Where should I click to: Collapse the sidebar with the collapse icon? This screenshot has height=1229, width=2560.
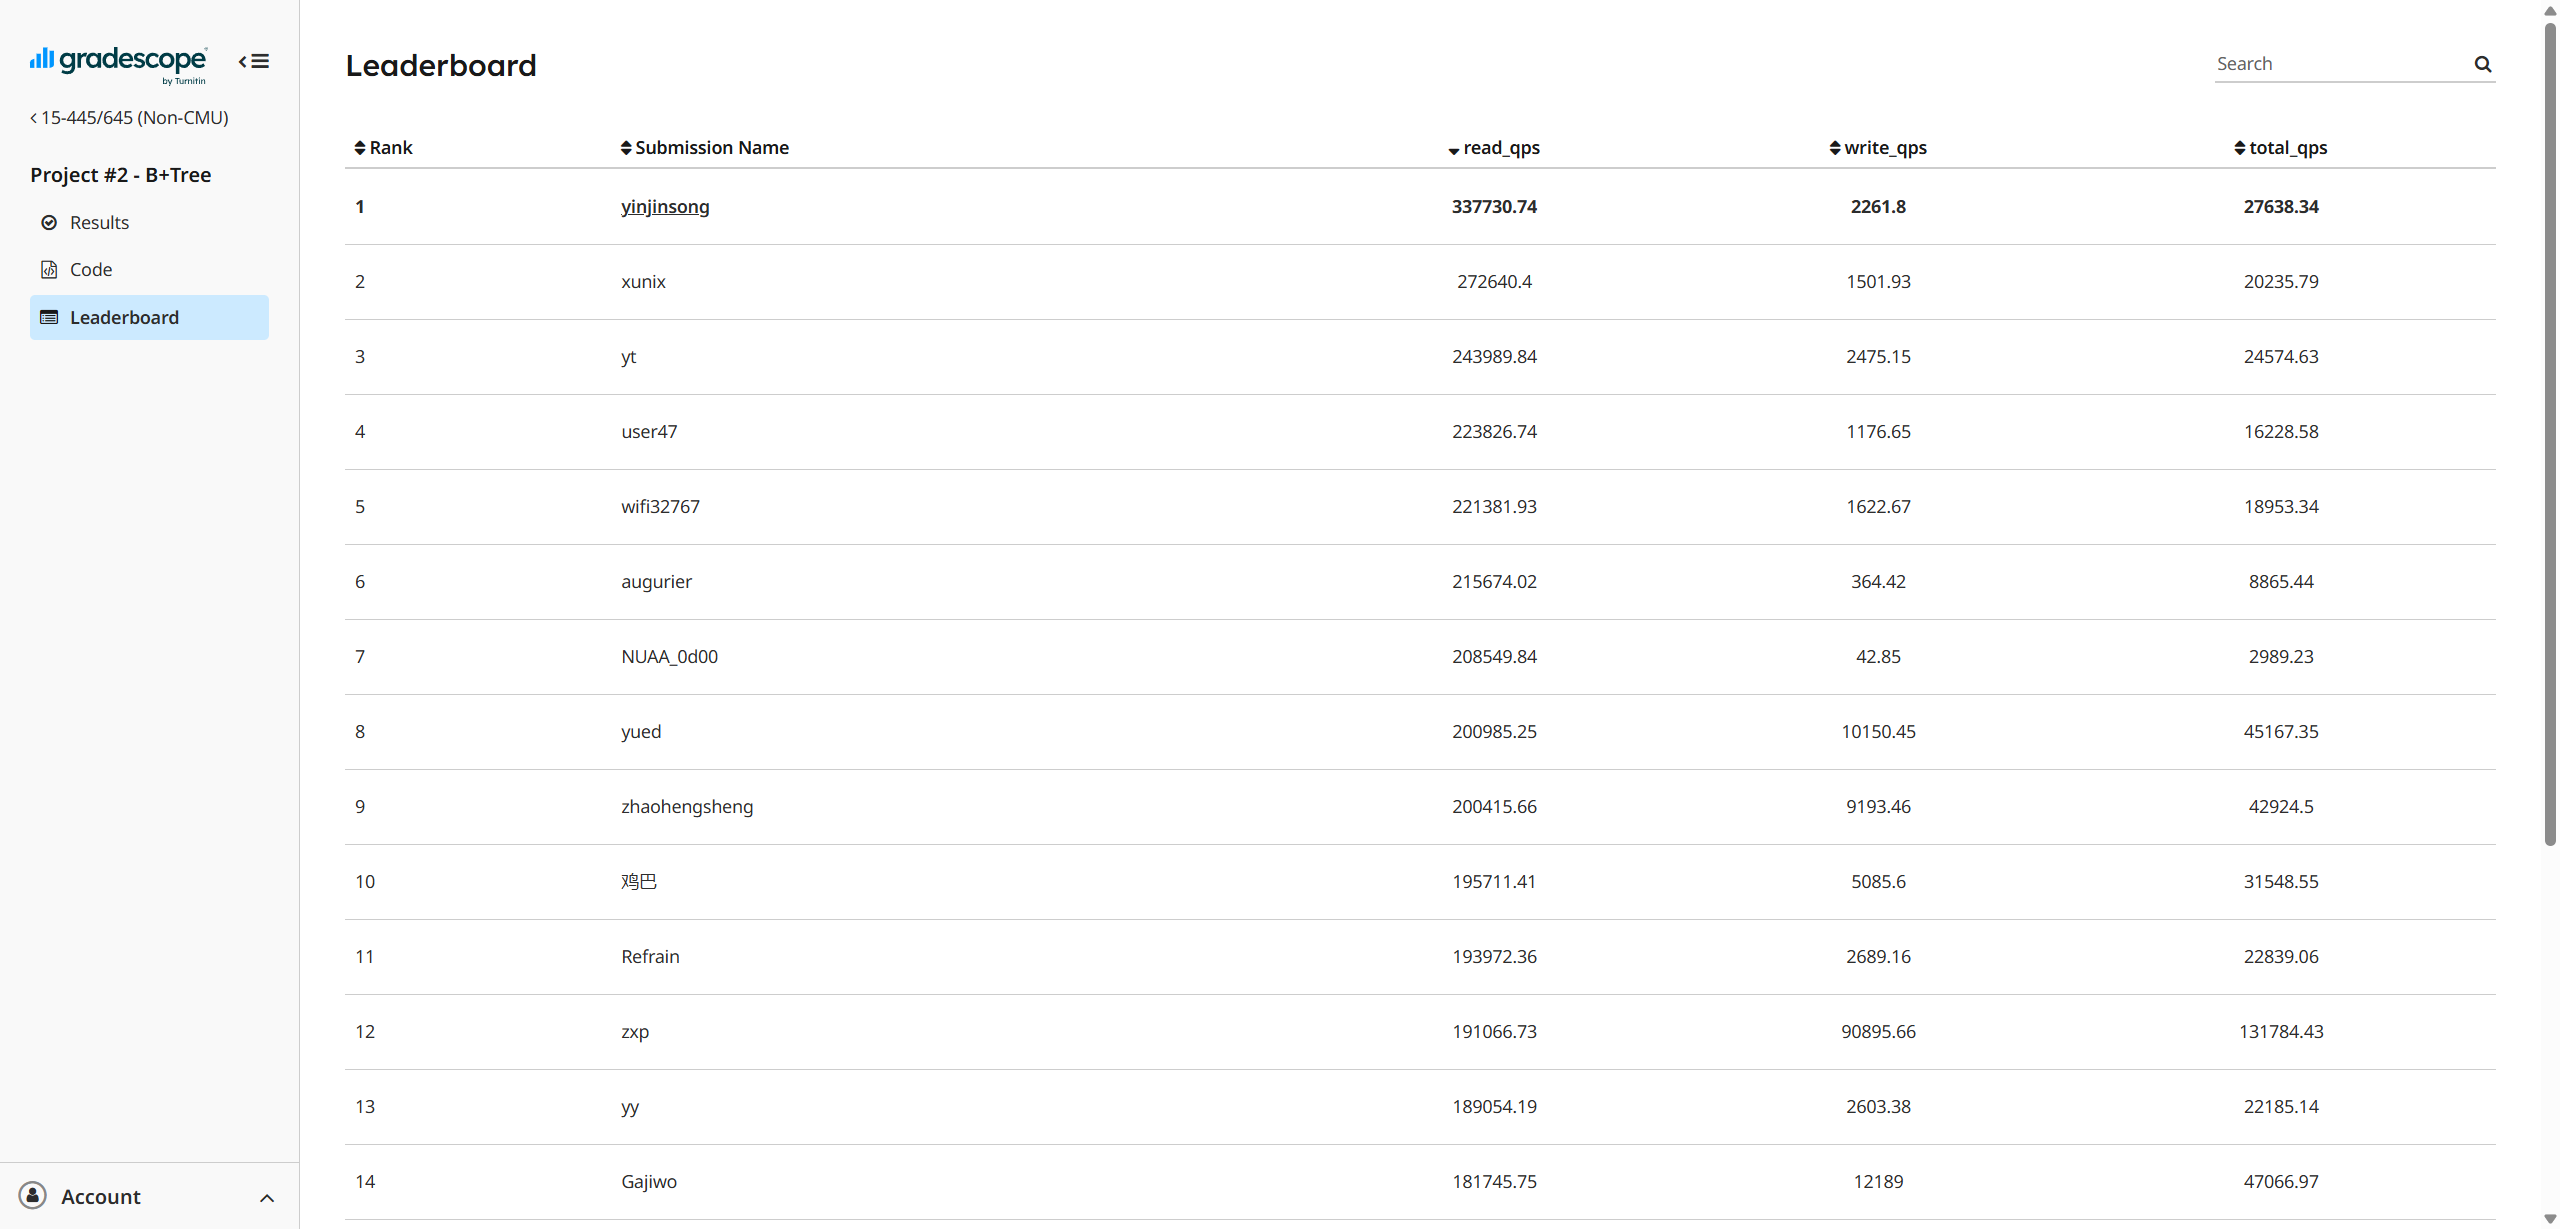pyautogui.click(x=253, y=61)
